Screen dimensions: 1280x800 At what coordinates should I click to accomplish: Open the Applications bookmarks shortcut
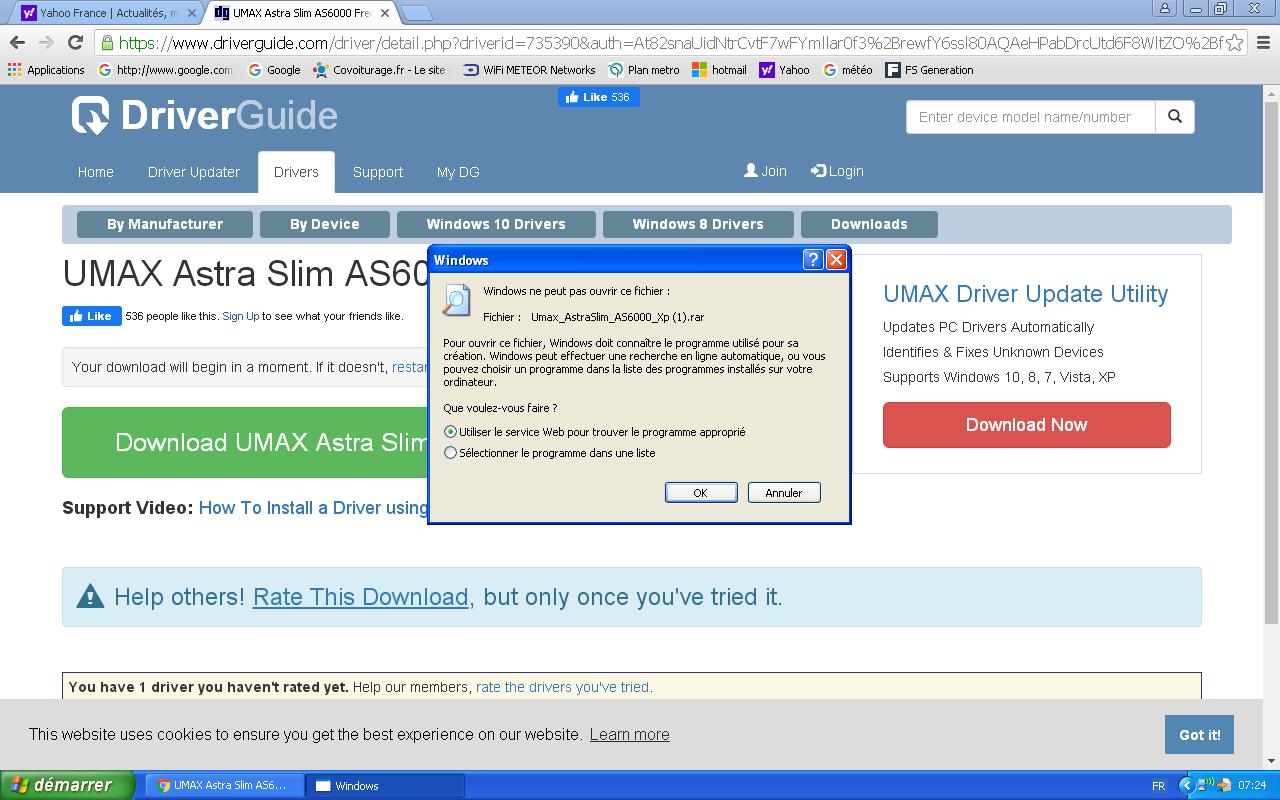46,70
